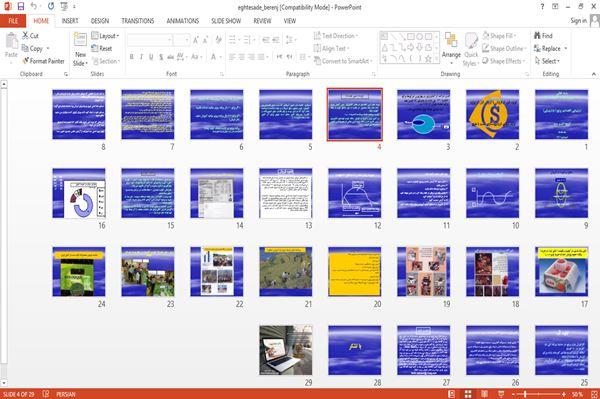
Task: Open Clipboard group dialog launcher
Action: click(66, 74)
